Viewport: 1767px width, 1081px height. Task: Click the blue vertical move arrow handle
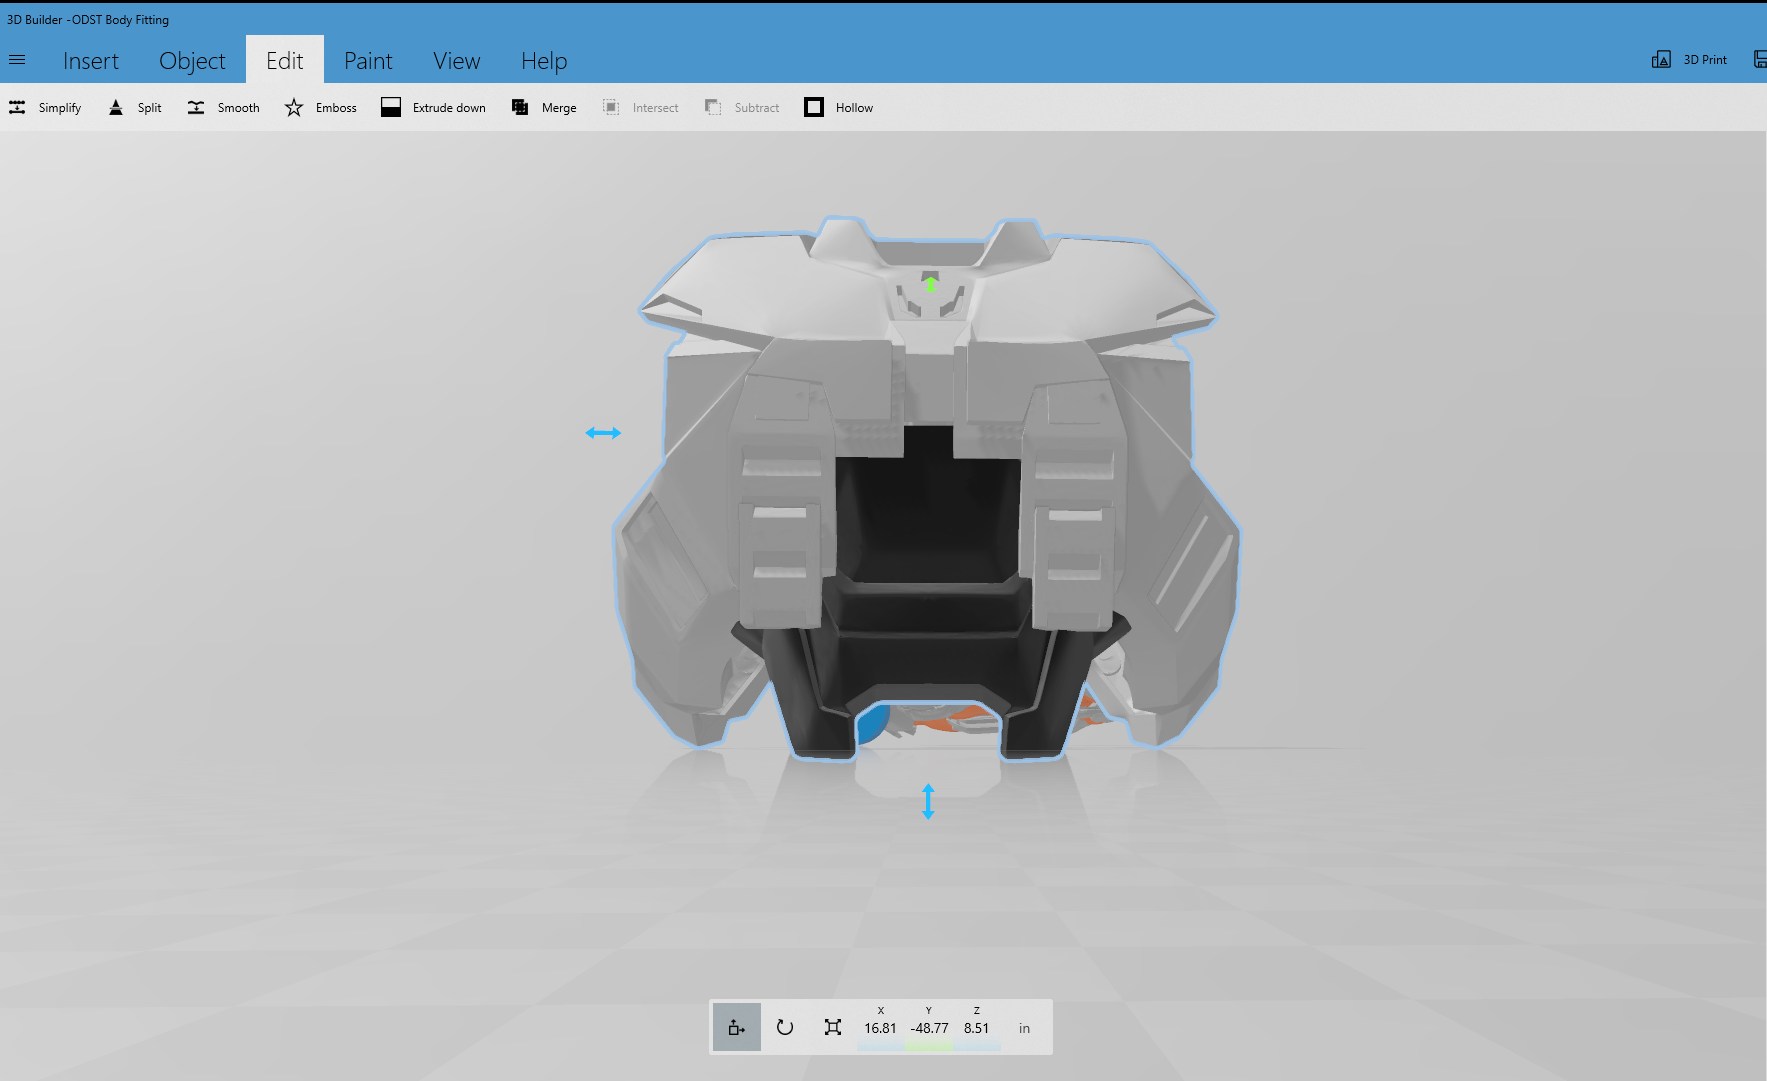pos(928,801)
